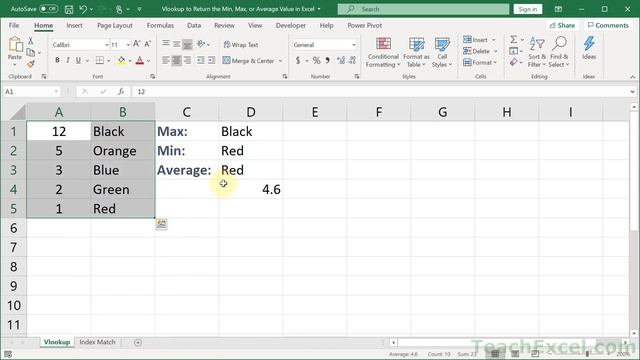
Task: Toggle Bold formatting
Action: (x=57, y=60)
